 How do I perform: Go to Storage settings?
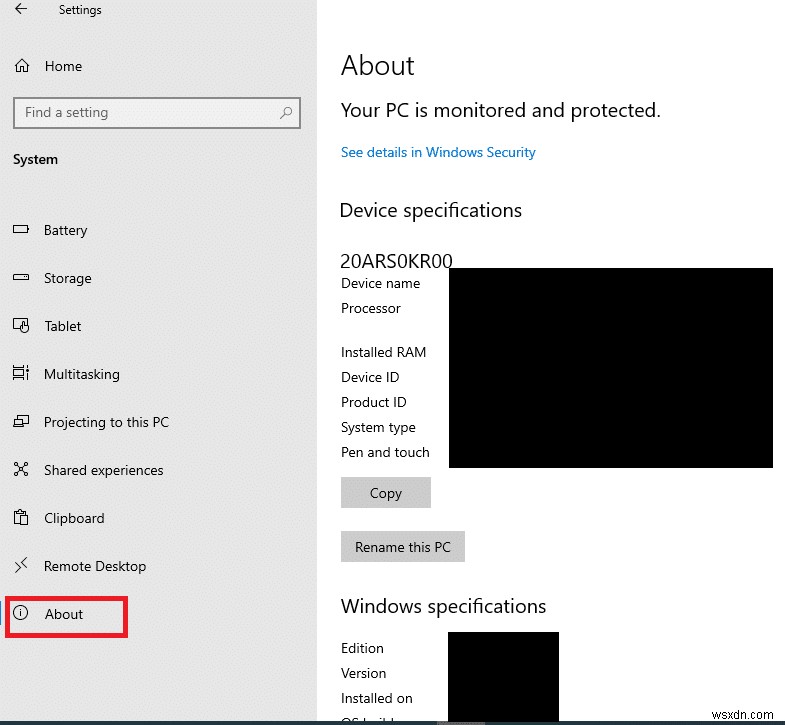click(x=68, y=278)
